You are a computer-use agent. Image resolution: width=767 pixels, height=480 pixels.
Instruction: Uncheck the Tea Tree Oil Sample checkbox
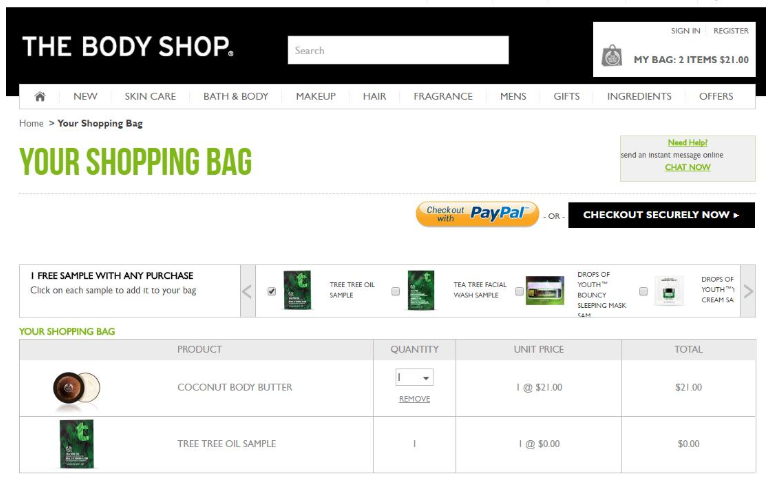pyautogui.click(x=272, y=291)
